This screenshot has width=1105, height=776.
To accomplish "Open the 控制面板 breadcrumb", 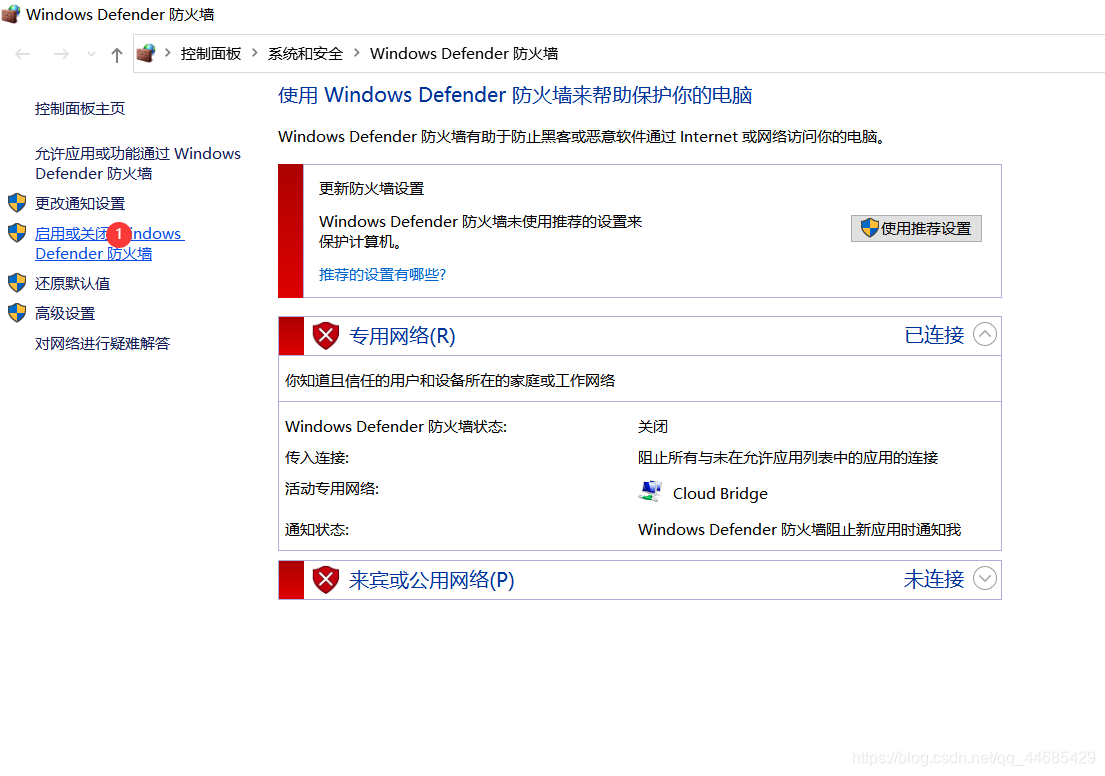I will point(211,54).
